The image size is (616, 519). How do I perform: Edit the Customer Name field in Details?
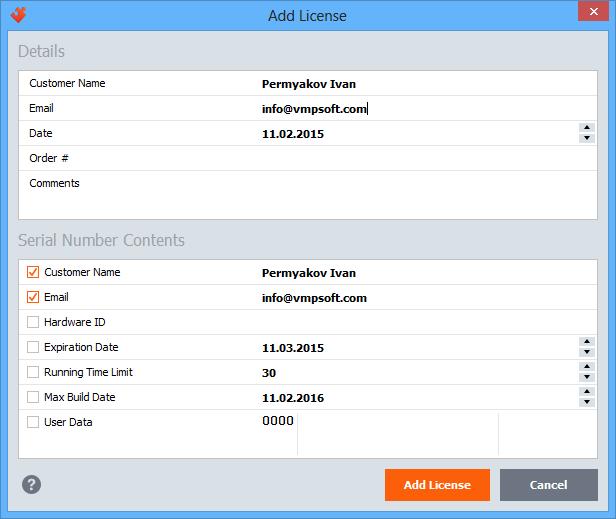click(x=428, y=84)
